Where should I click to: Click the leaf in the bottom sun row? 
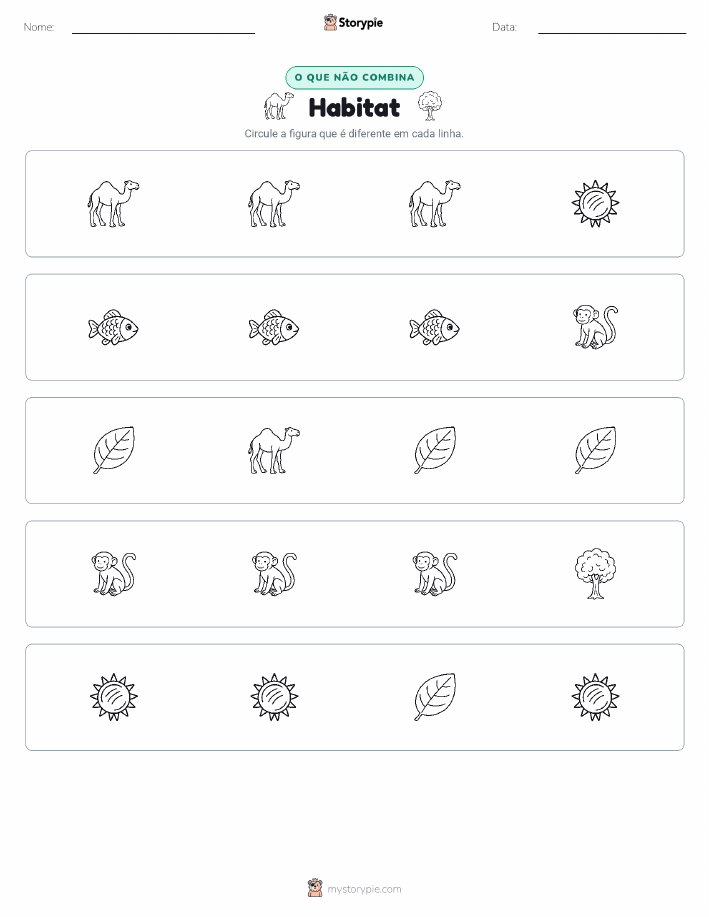pyautogui.click(x=435, y=697)
